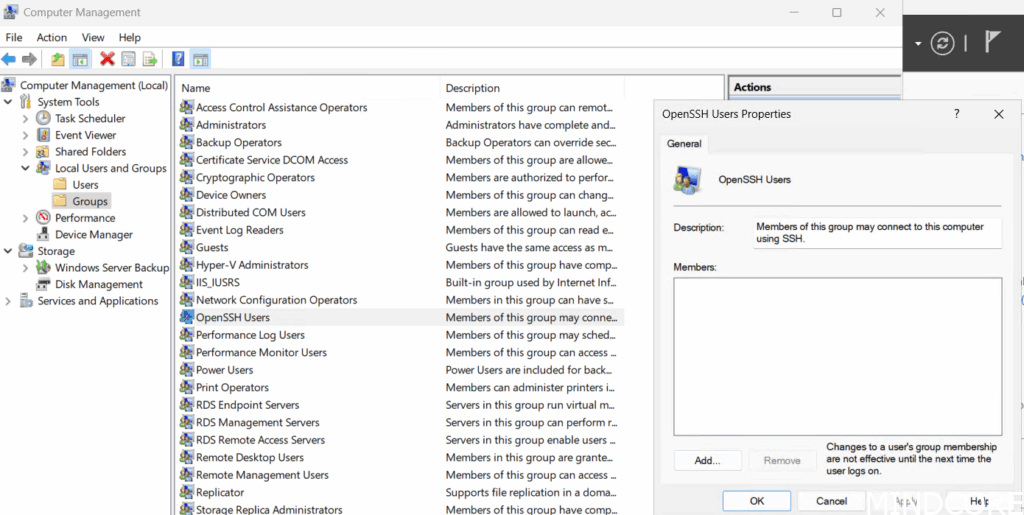This screenshot has width=1024, height=515.
Task: Expand the Event Viewer node
Action: point(25,135)
